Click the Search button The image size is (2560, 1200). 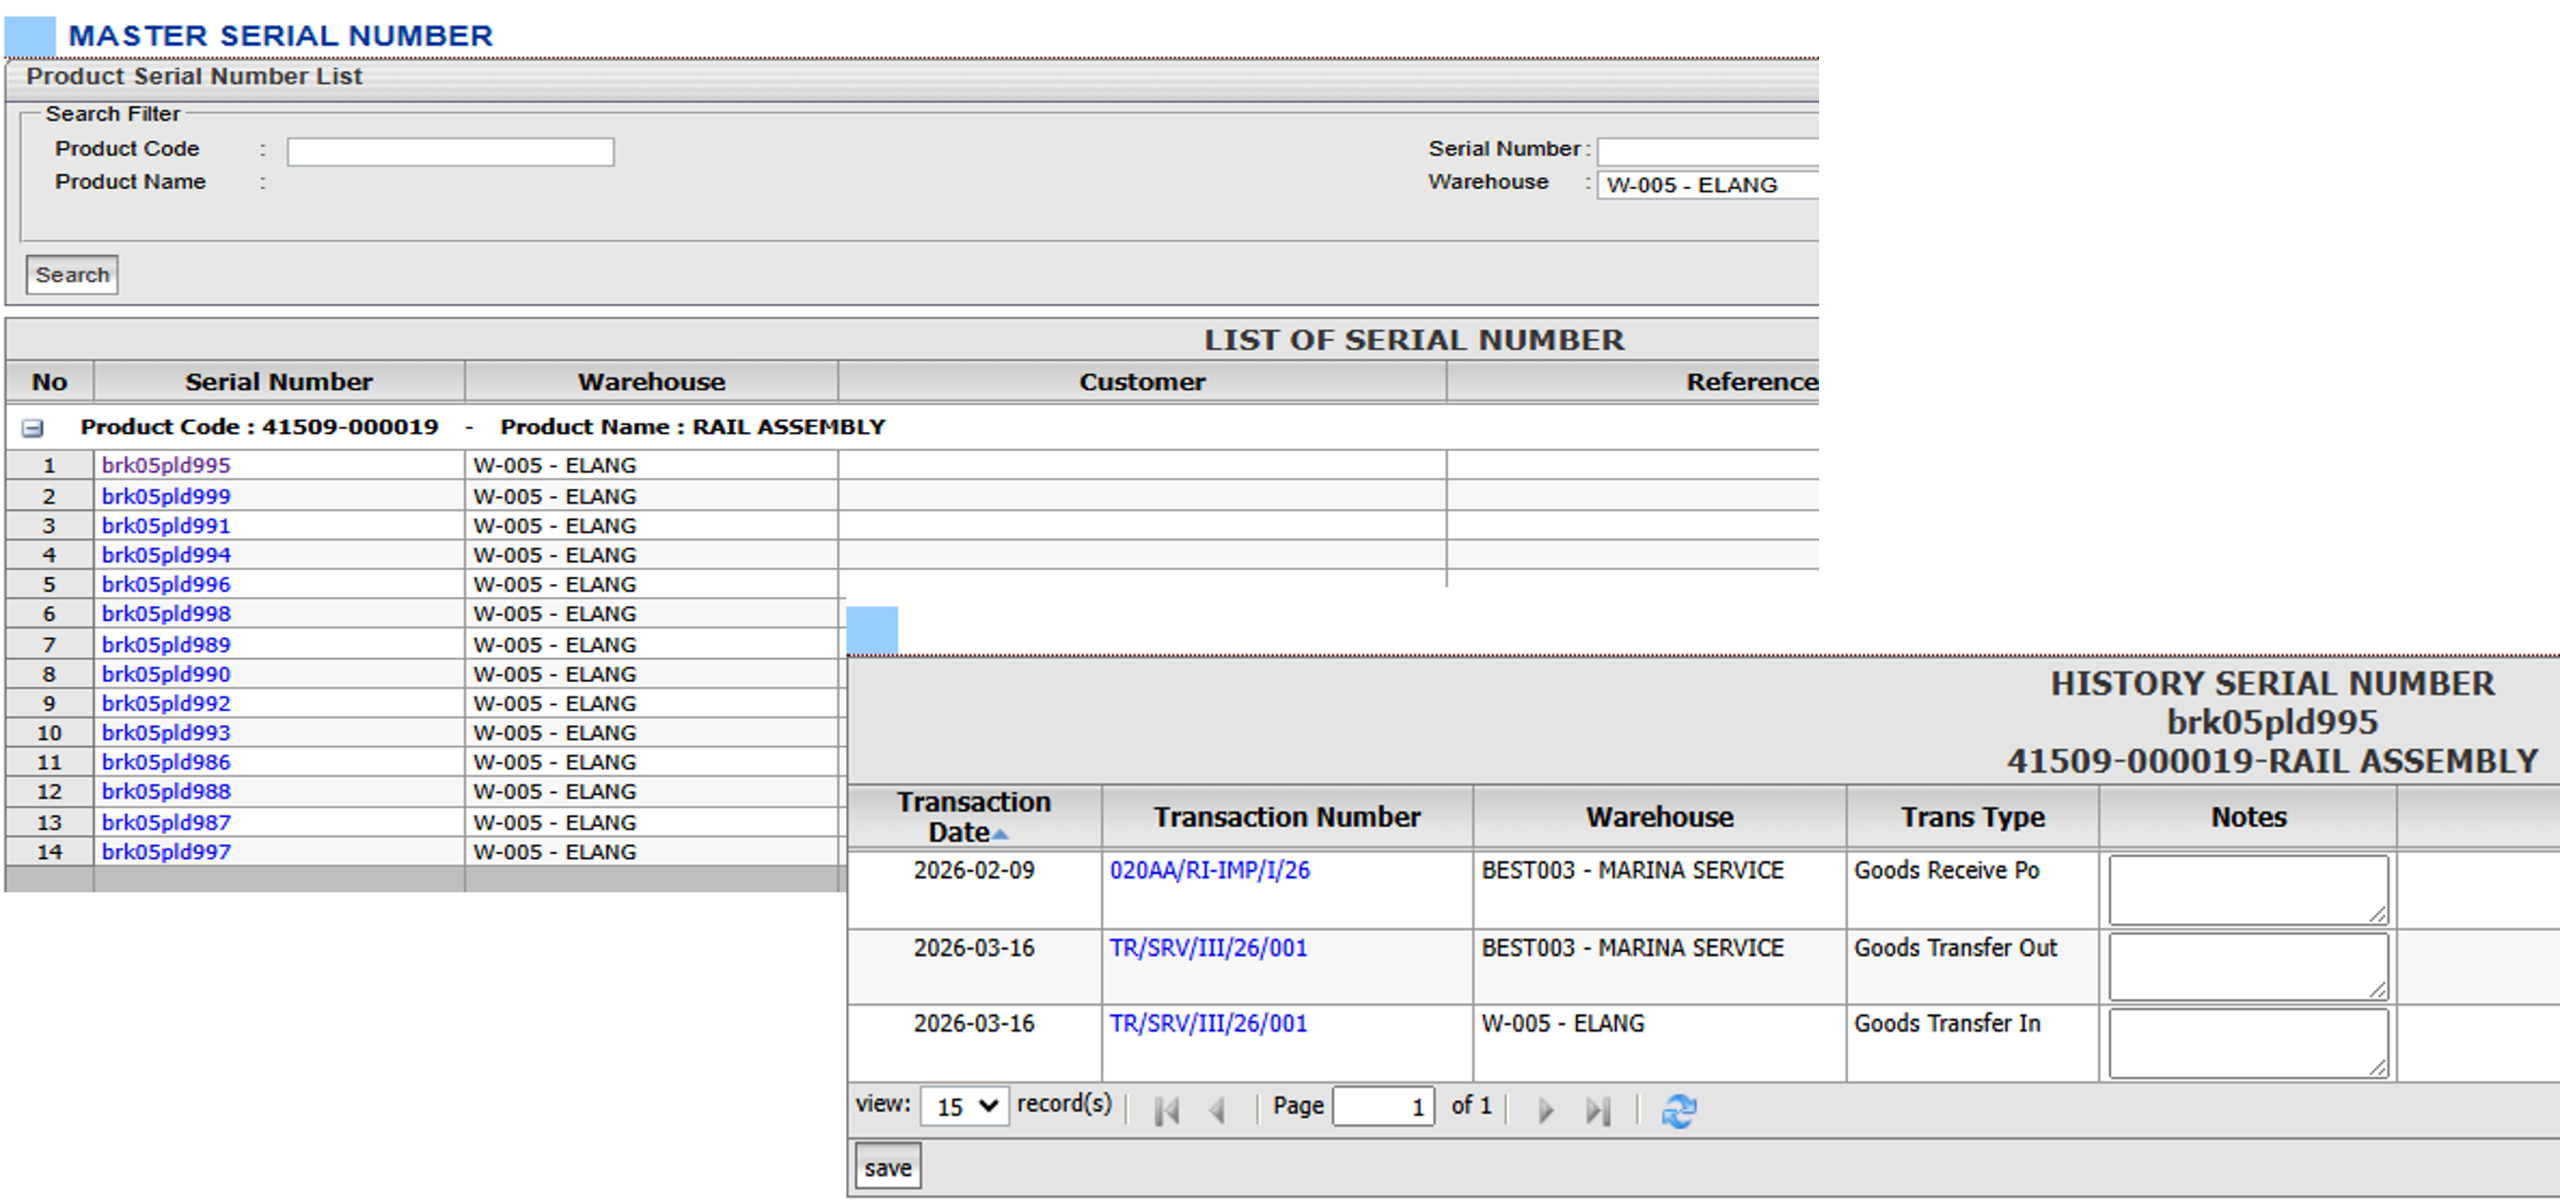[x=72, y=275]
